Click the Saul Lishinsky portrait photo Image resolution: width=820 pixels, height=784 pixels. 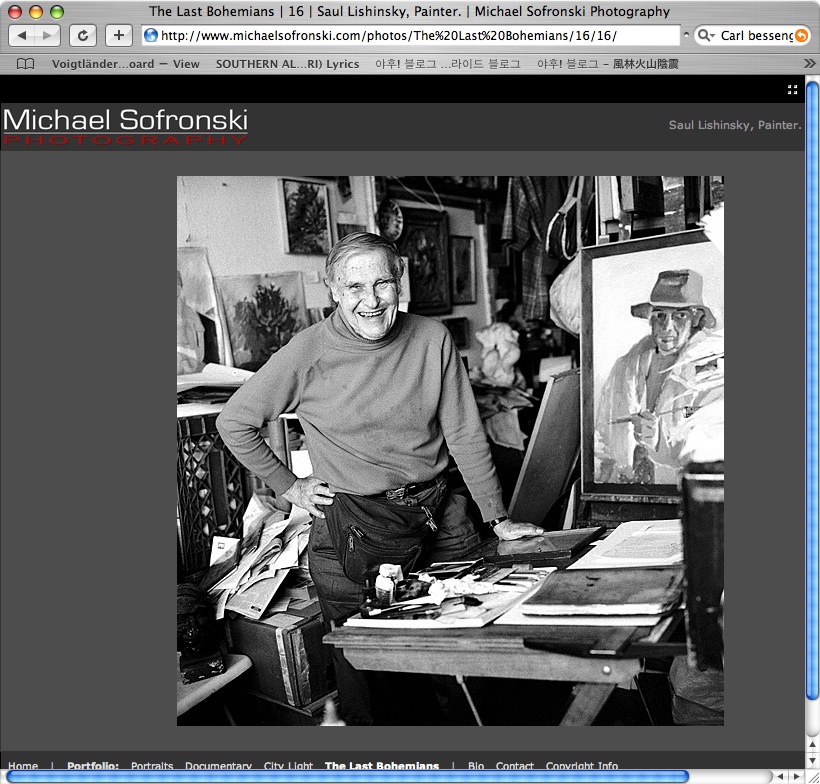[x=450, y=450]
